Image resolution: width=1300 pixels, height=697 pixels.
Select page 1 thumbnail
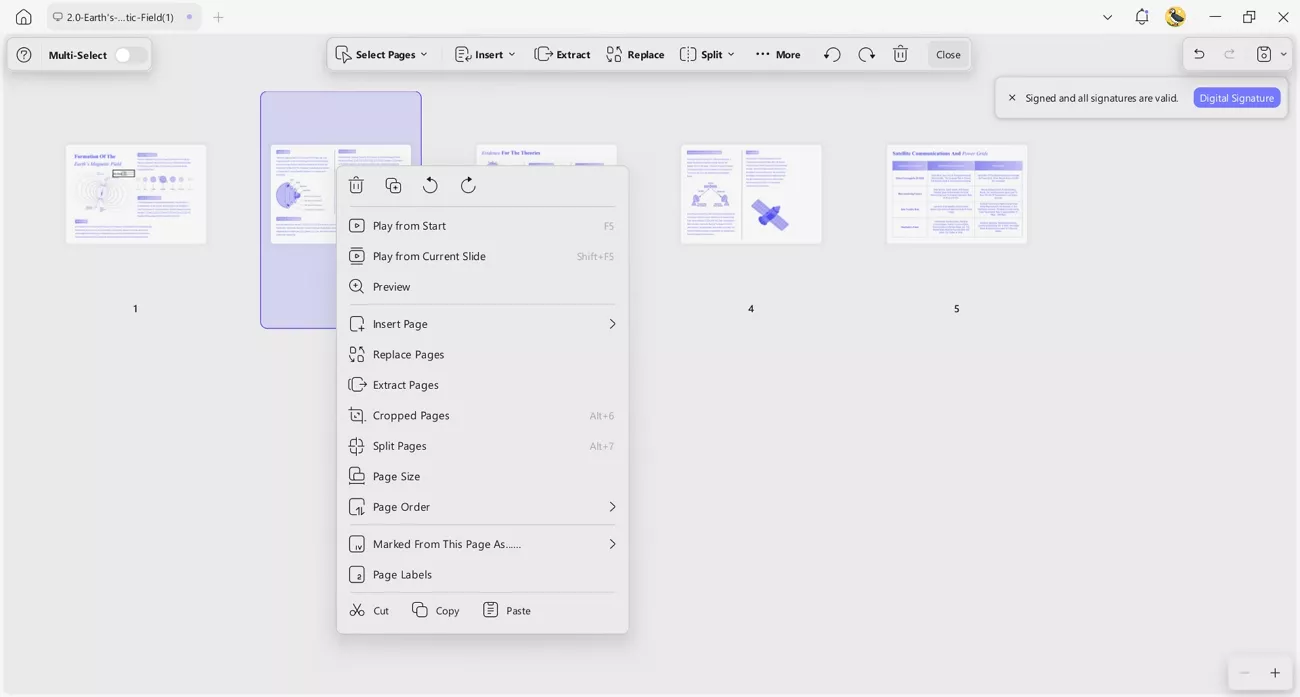click(x=136, y=194)
